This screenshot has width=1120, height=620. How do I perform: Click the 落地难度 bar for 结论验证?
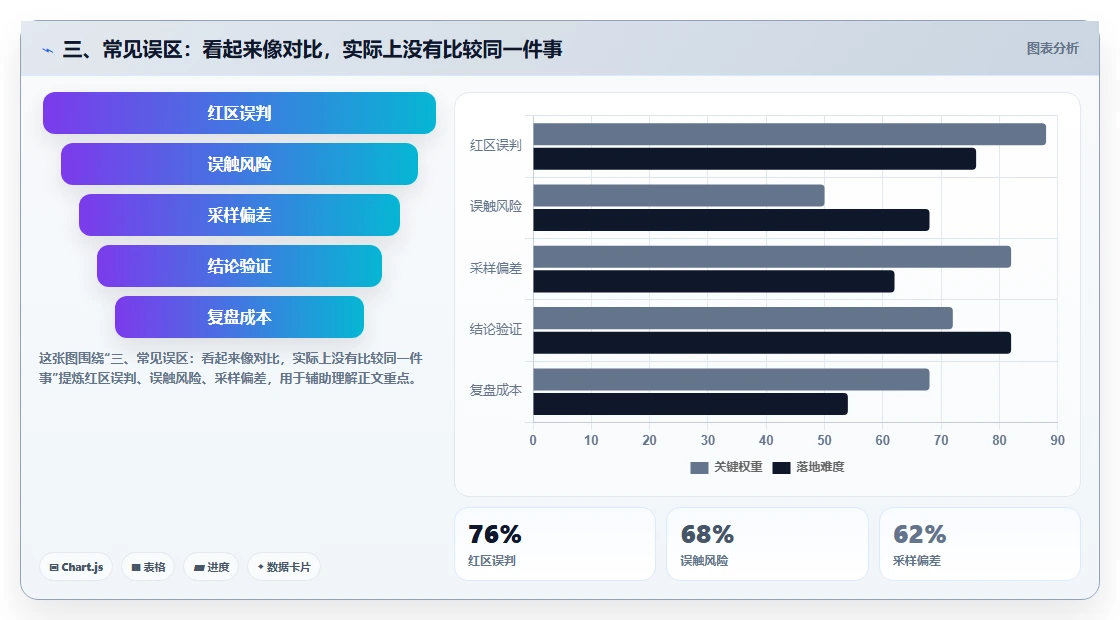click(772, 343)
